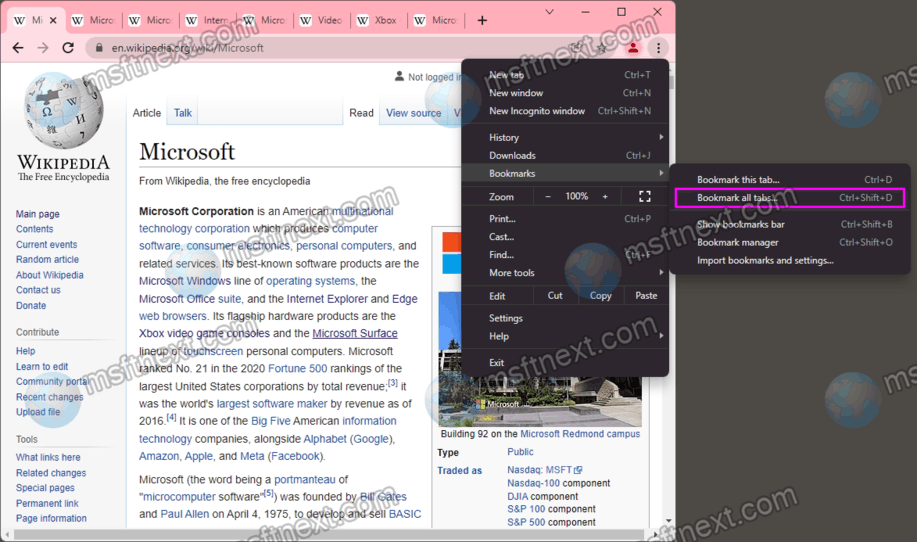Choose Print... in the menu
Viewport: 917px width, 542px height.
[x=565, y=219]
